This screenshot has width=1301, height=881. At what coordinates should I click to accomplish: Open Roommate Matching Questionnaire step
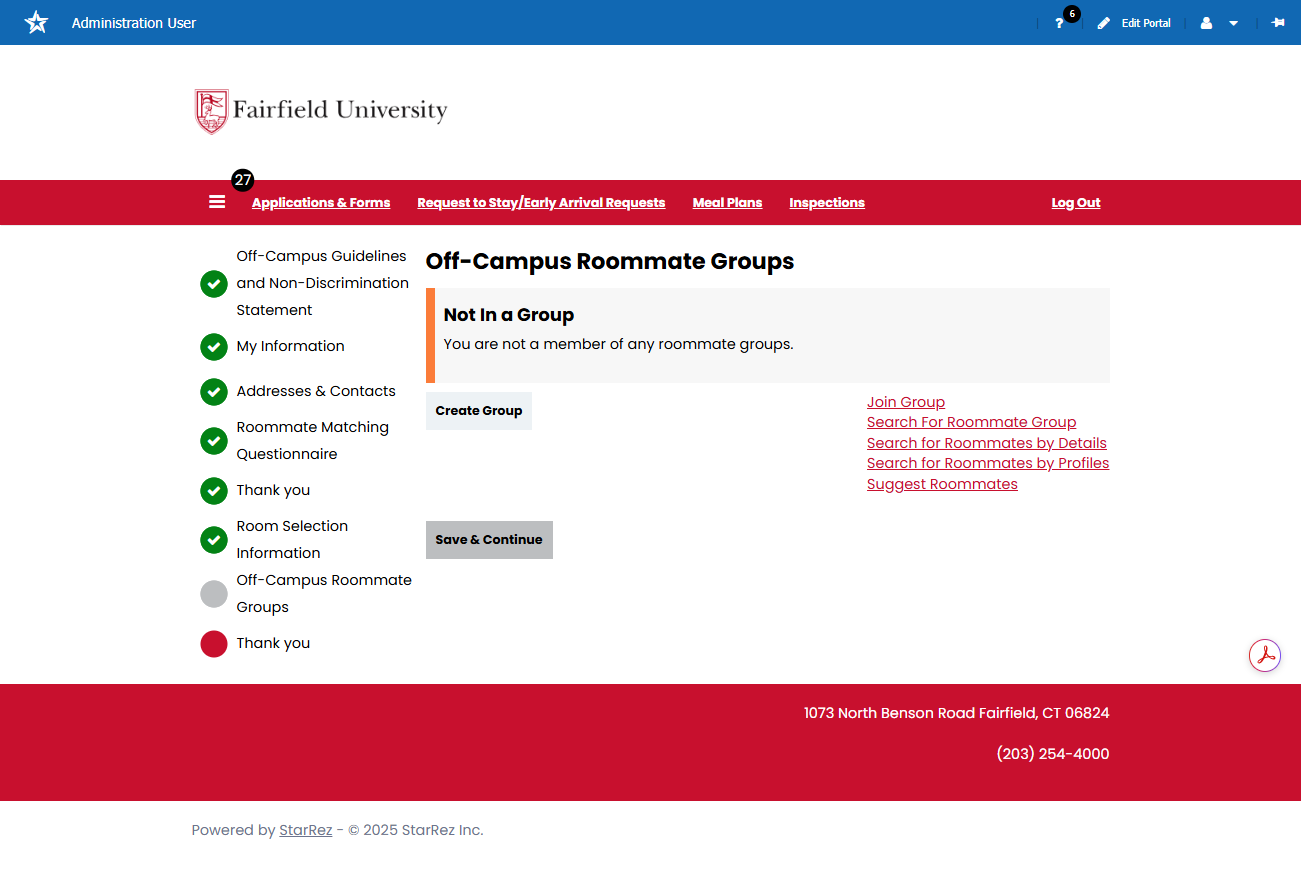coord(313,440)
